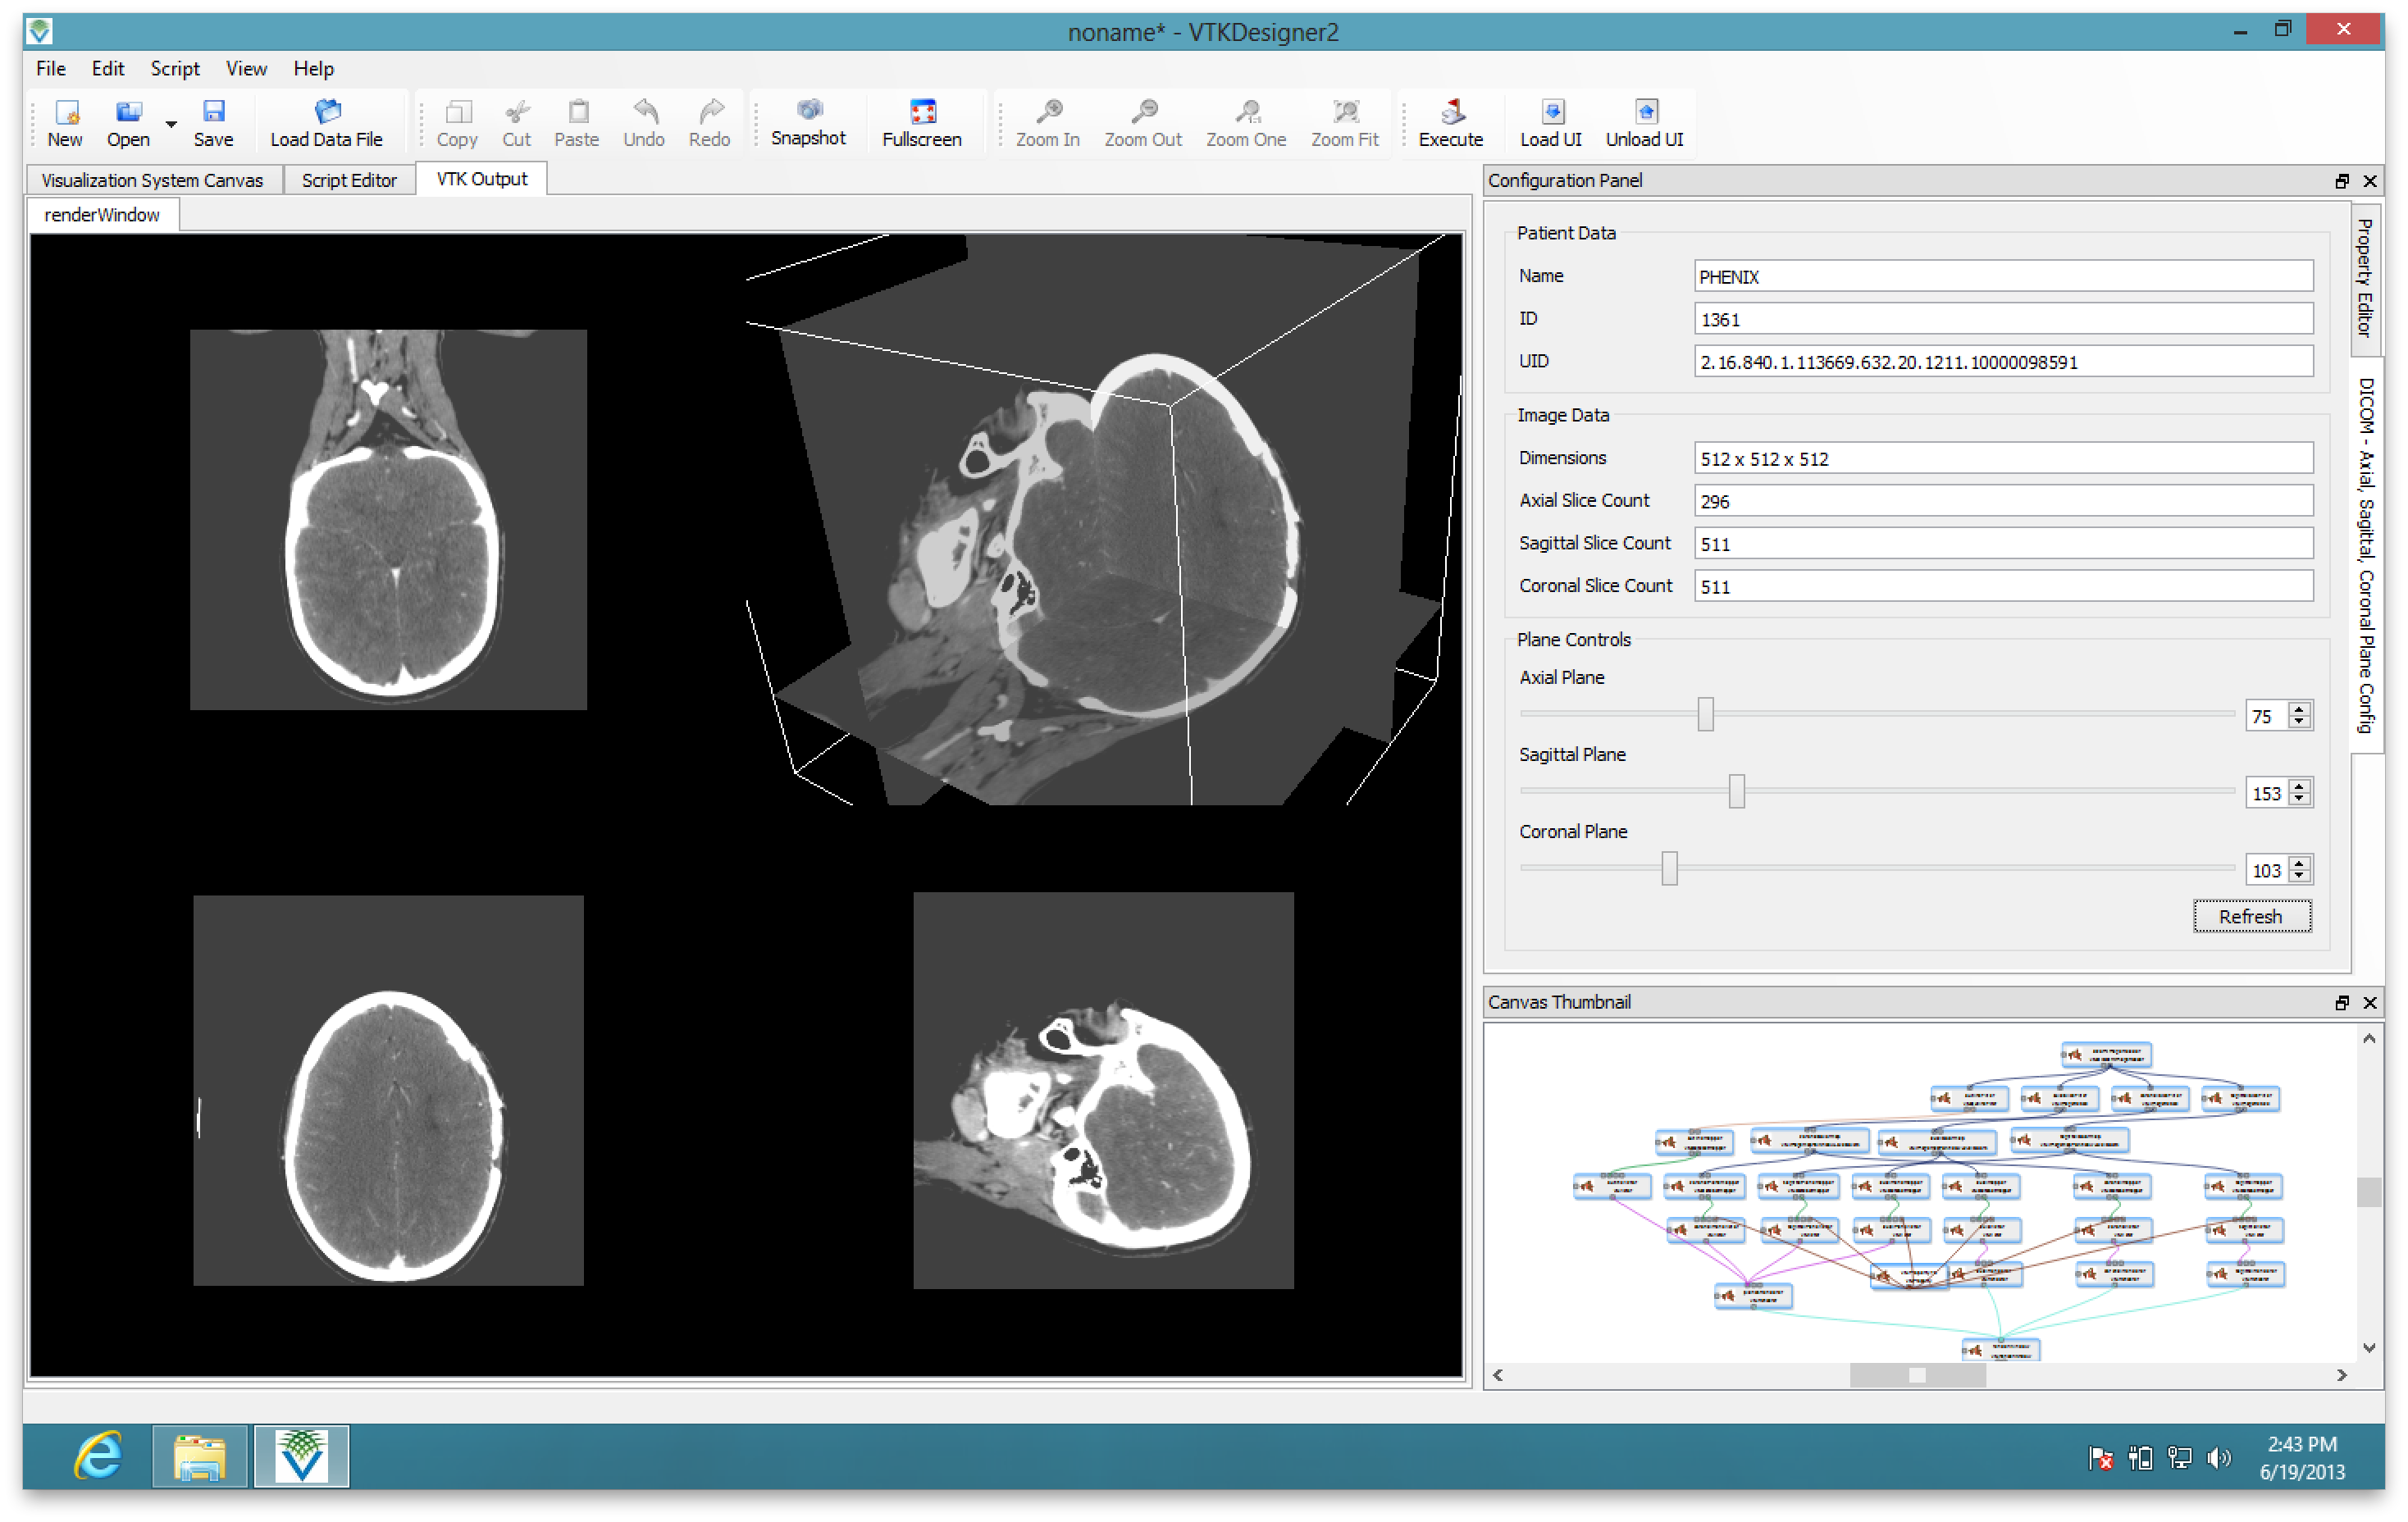Execute the visualization pipeline
Screen dimensions: 2408x1522
click(x=1449, y=122)
